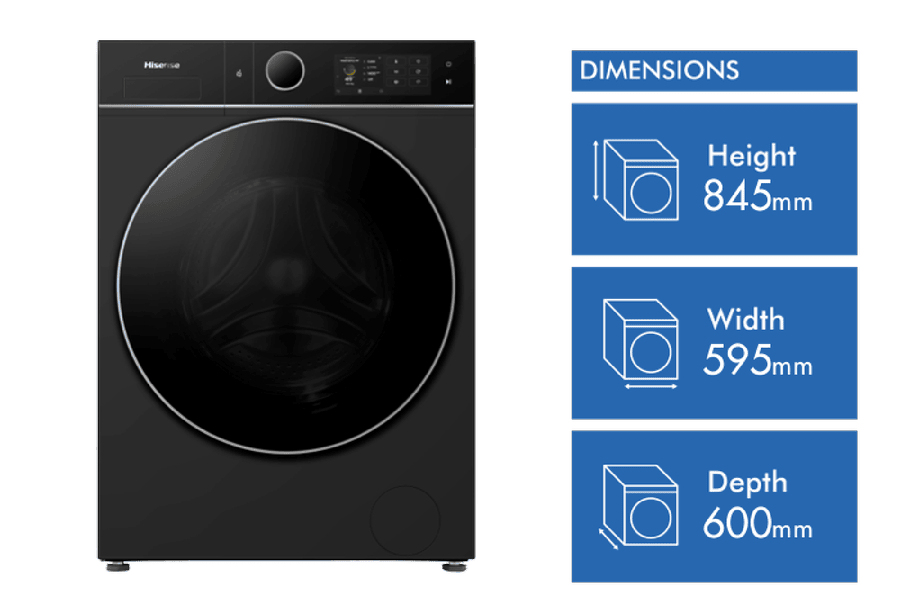The image size is (900, 613).
Task: Click the Hisense logo on washer
Action: click(160, 65)
